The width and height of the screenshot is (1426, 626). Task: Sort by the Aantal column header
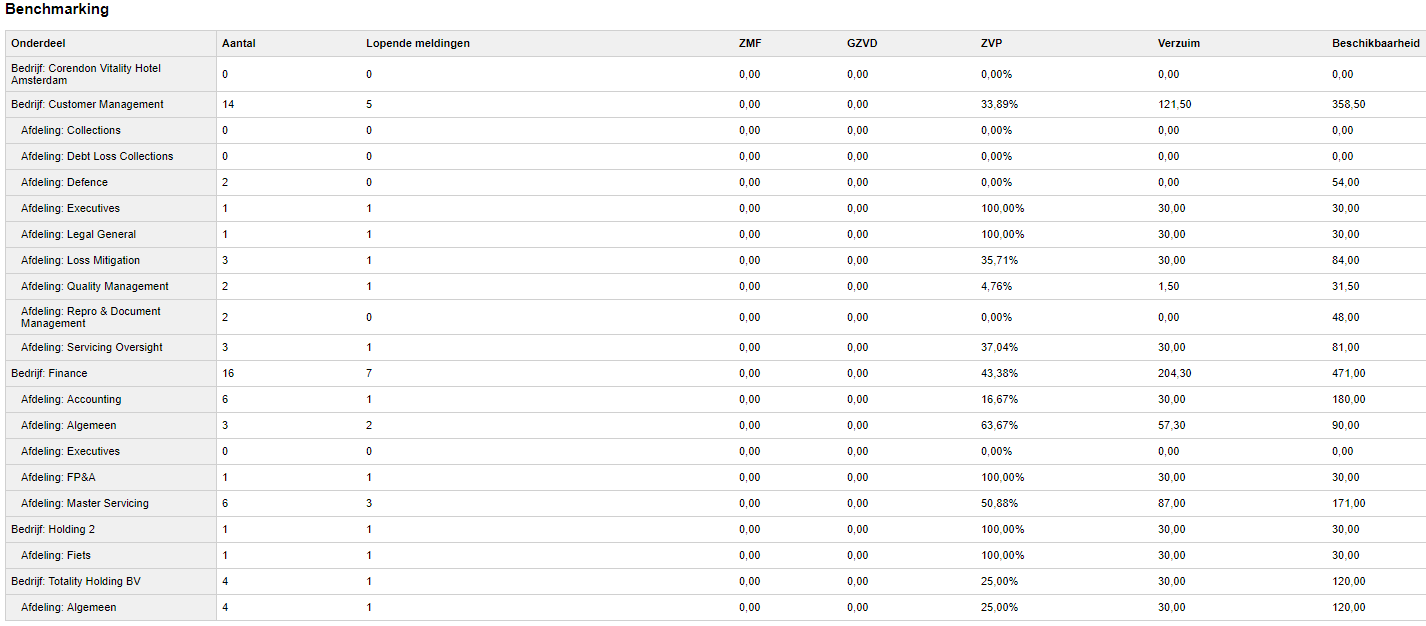tap(239, 44)
